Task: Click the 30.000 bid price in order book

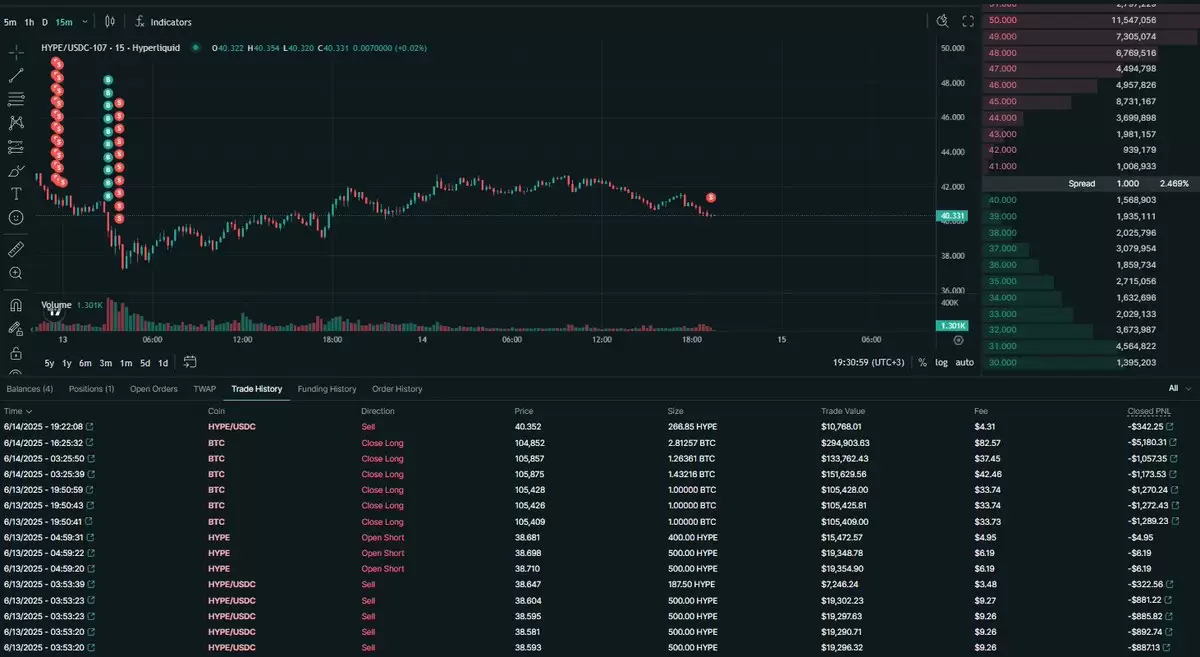Action: (x=1003, y=362)
